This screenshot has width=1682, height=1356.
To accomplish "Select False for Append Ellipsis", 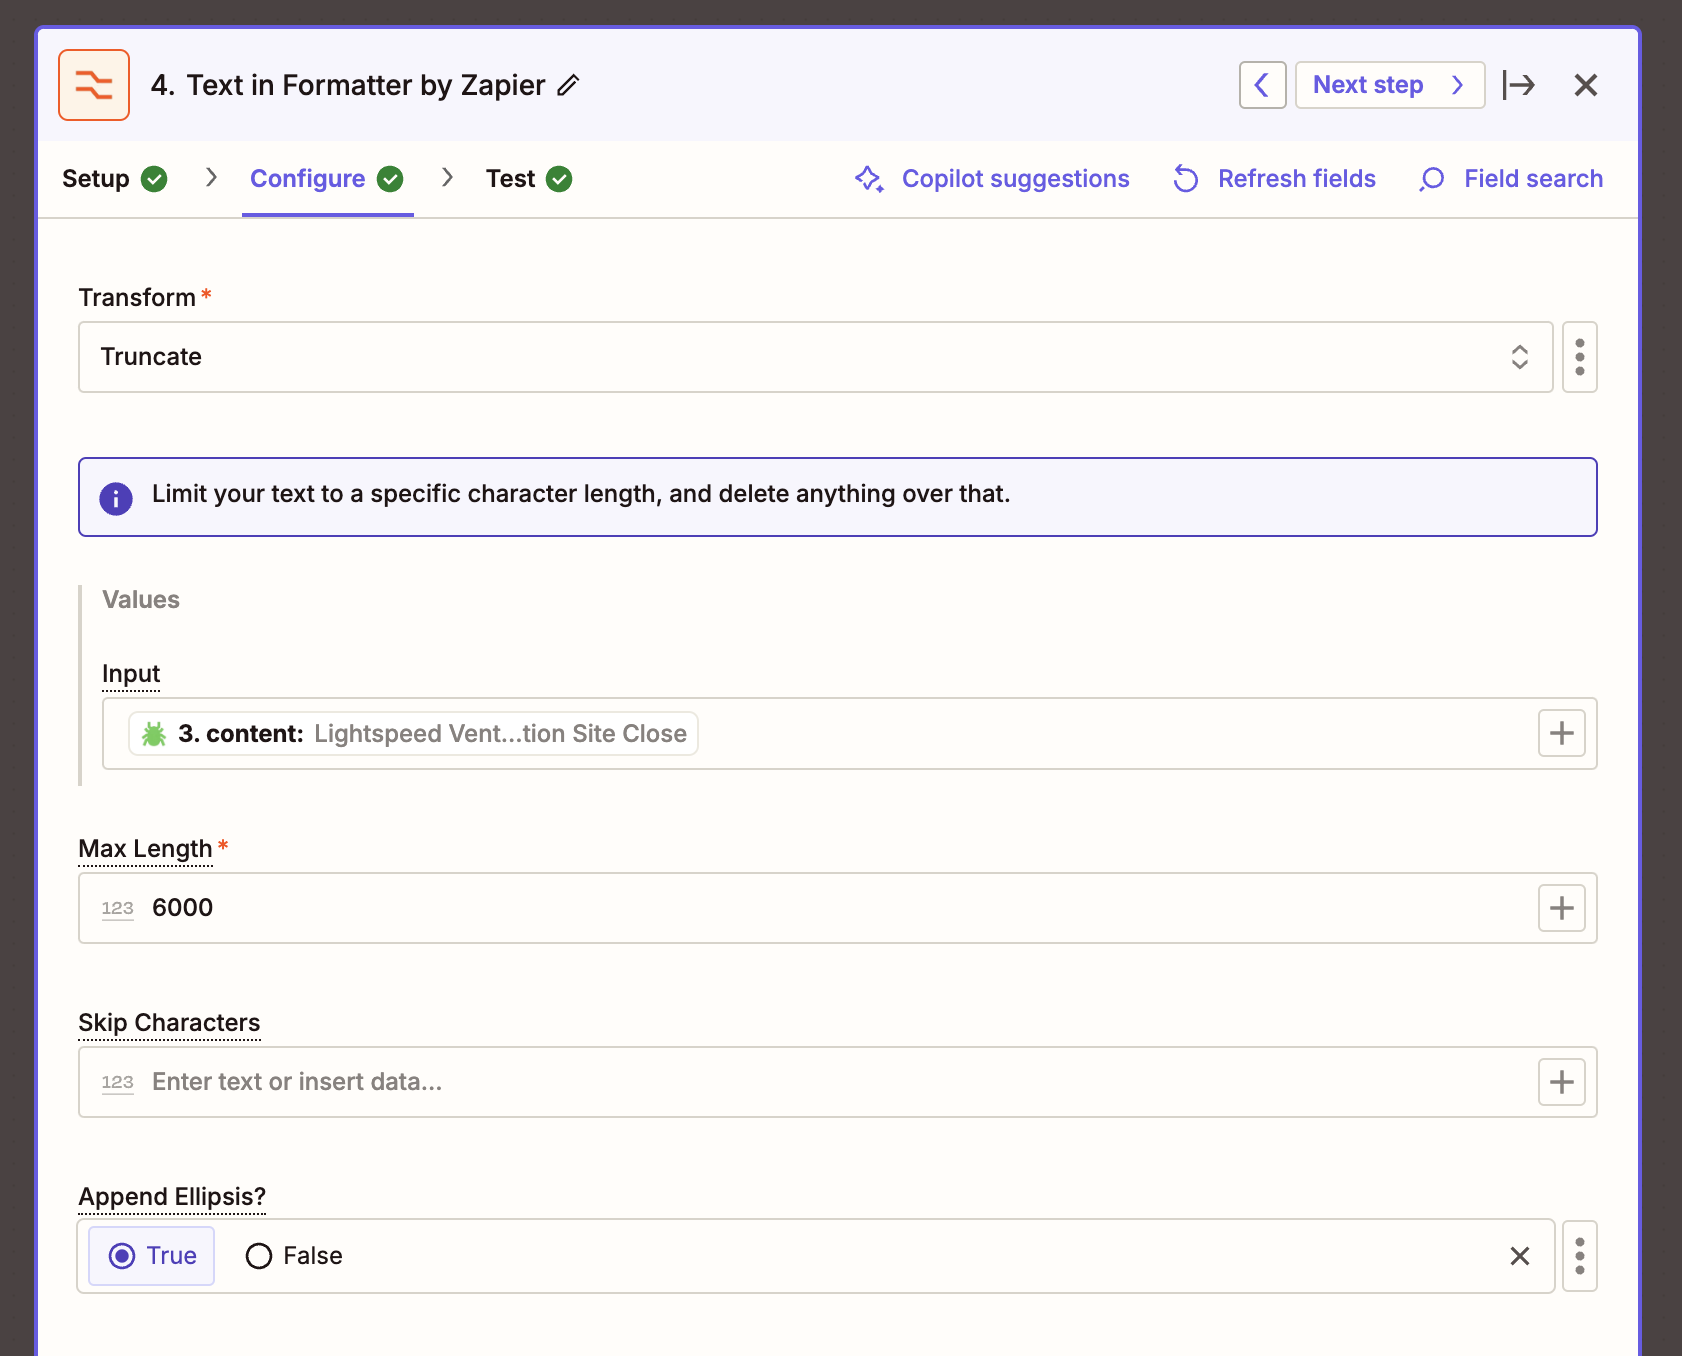I will [294, 1256].
